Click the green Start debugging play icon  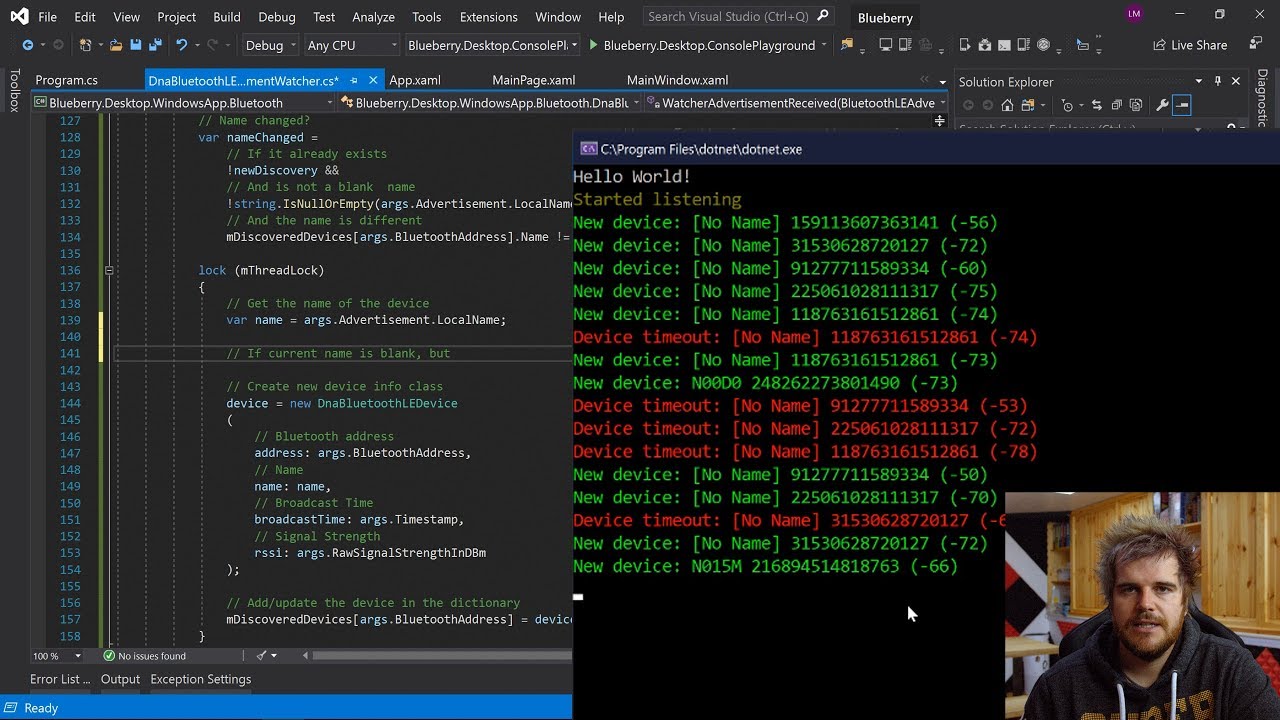coord(594,45)
